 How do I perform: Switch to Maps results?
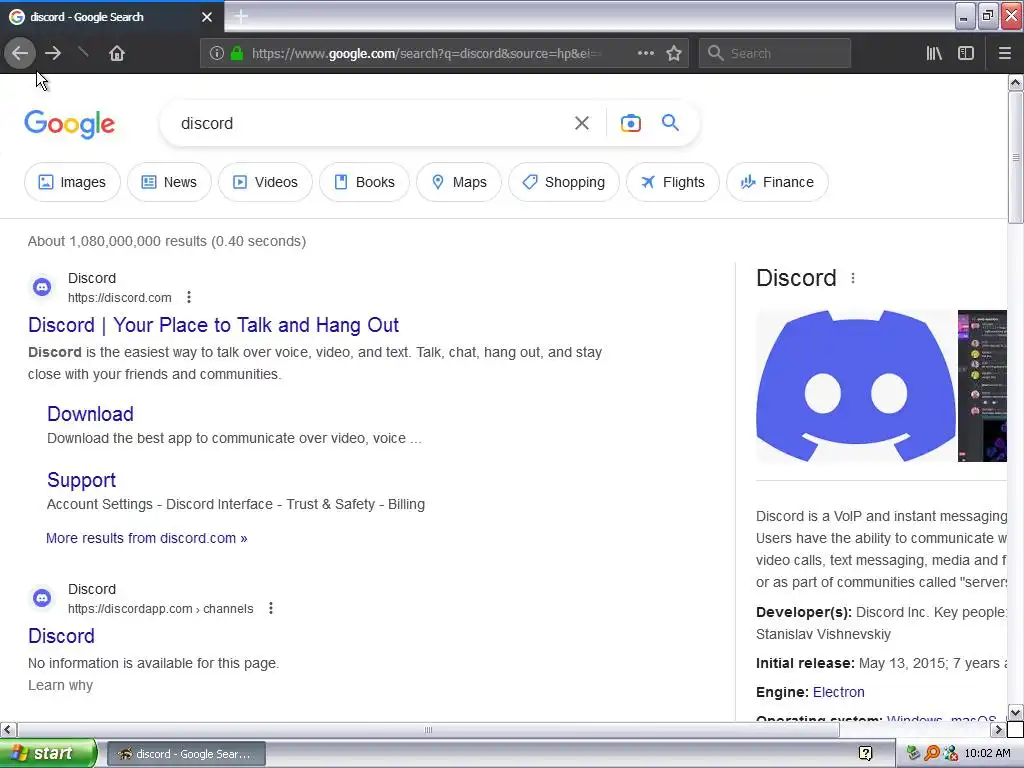point(459,182)
